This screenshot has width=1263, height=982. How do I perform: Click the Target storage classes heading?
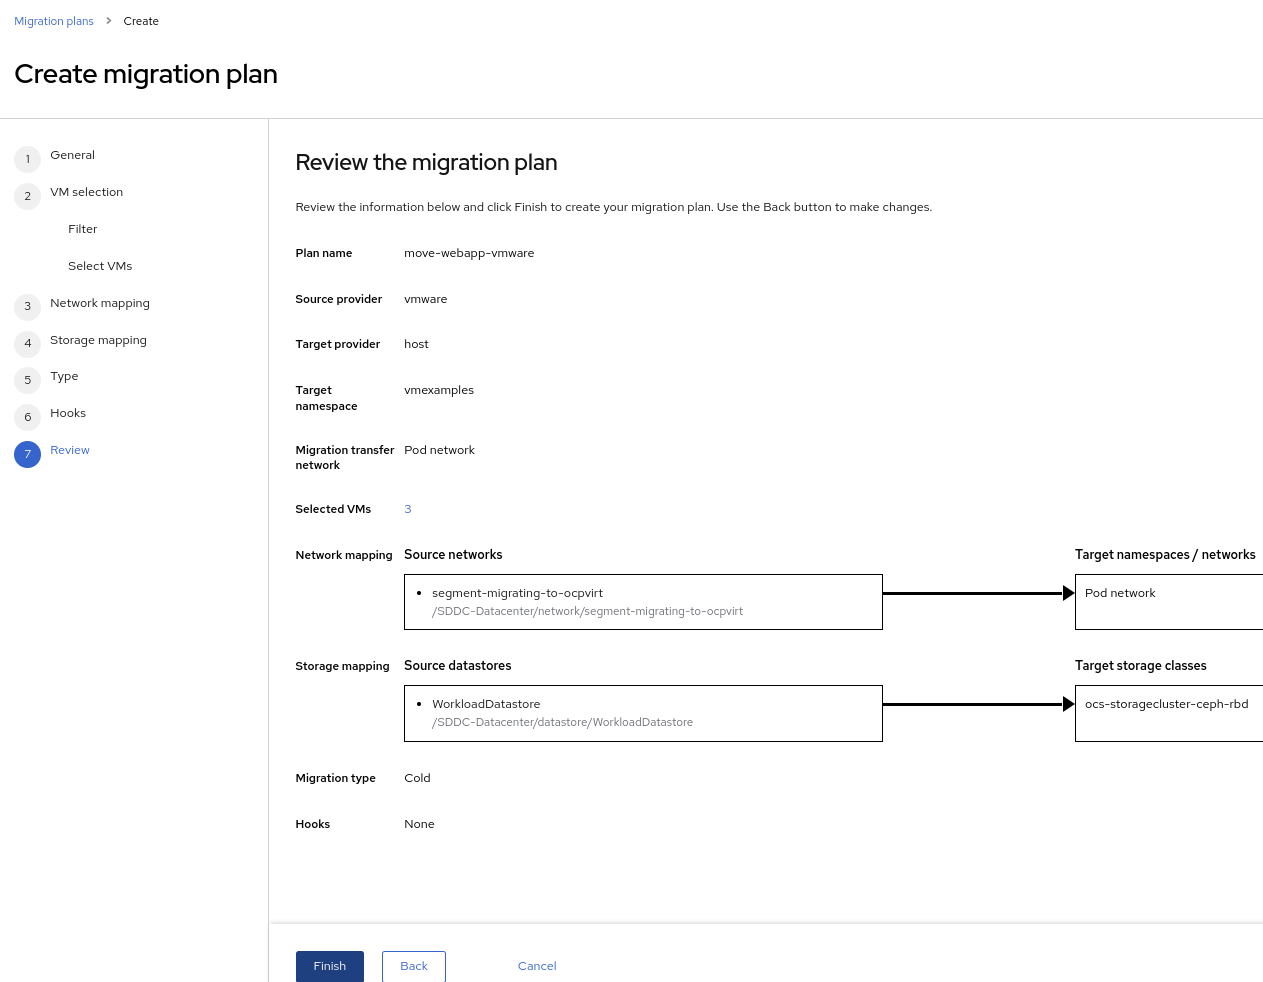pos(1140,665)
